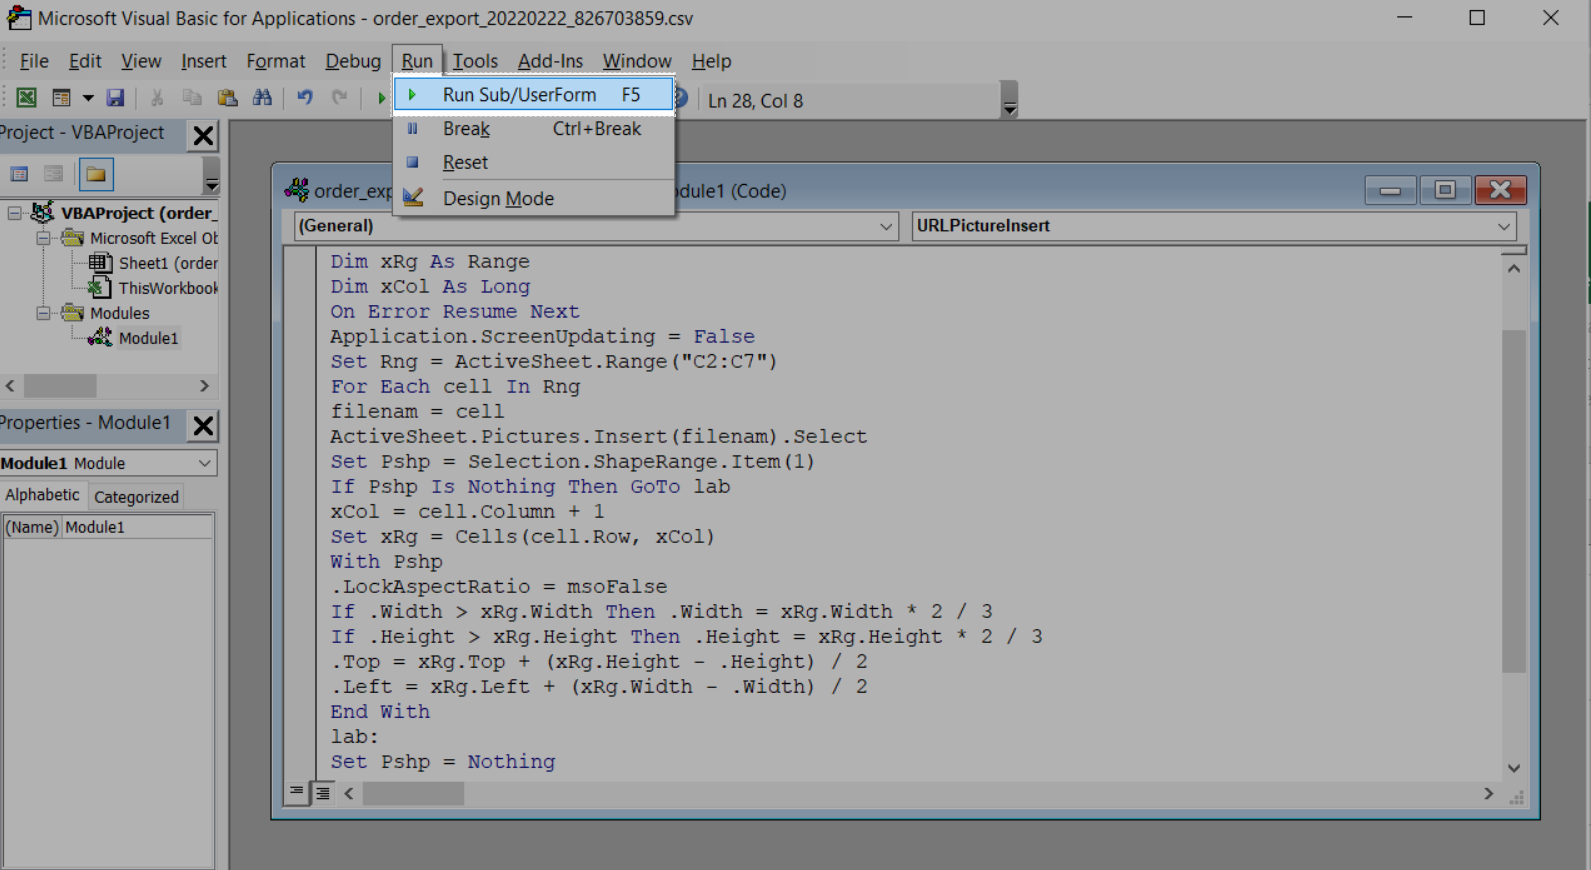Open the Edit menu
The height and width of the screenshot is (870, 1591).
pyautogui.click(x=85, y=61)
